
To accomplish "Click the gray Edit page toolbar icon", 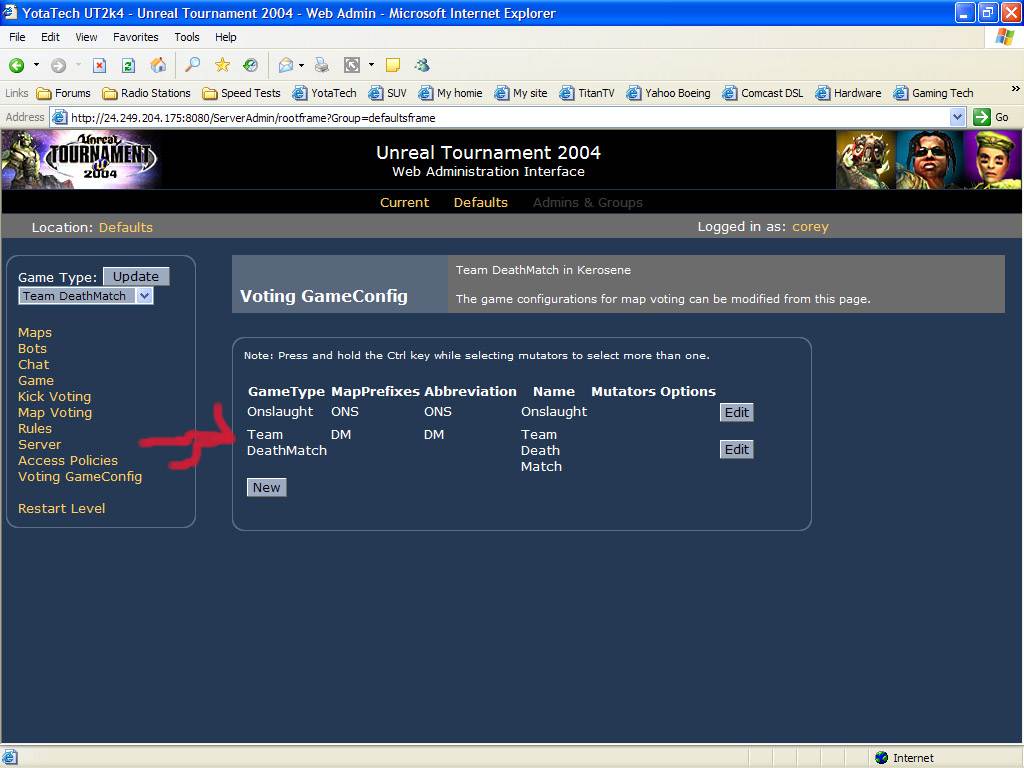I will 352,65.
